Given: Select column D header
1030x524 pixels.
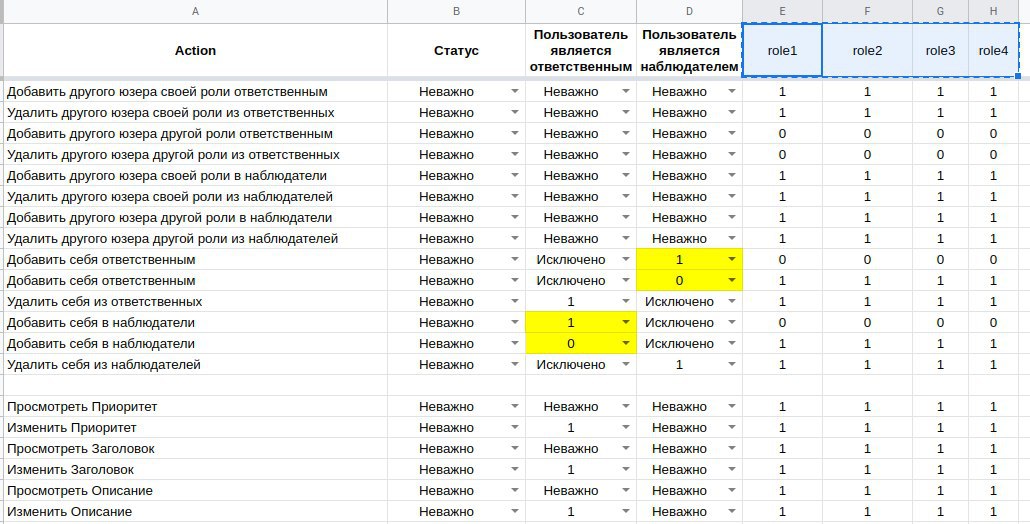Looking at the screenshot, I should 689,11.
